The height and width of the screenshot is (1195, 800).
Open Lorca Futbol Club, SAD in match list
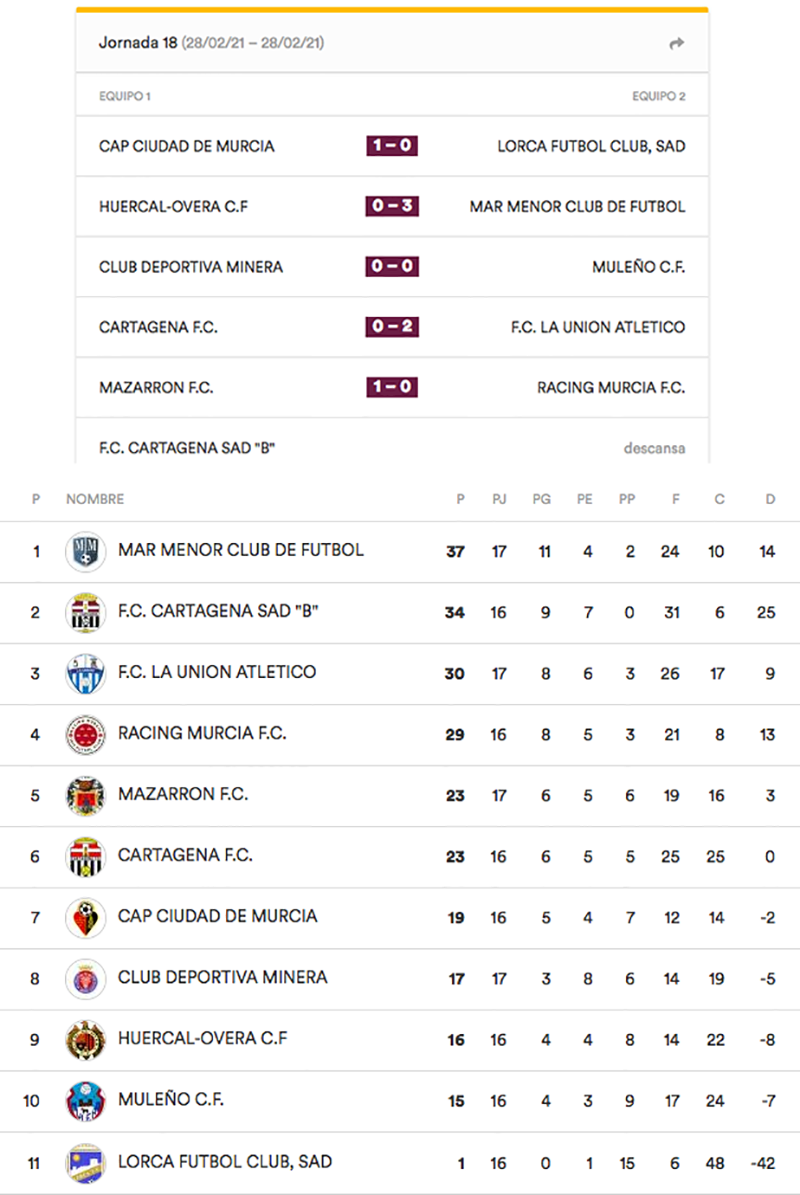tap(591, 146)
